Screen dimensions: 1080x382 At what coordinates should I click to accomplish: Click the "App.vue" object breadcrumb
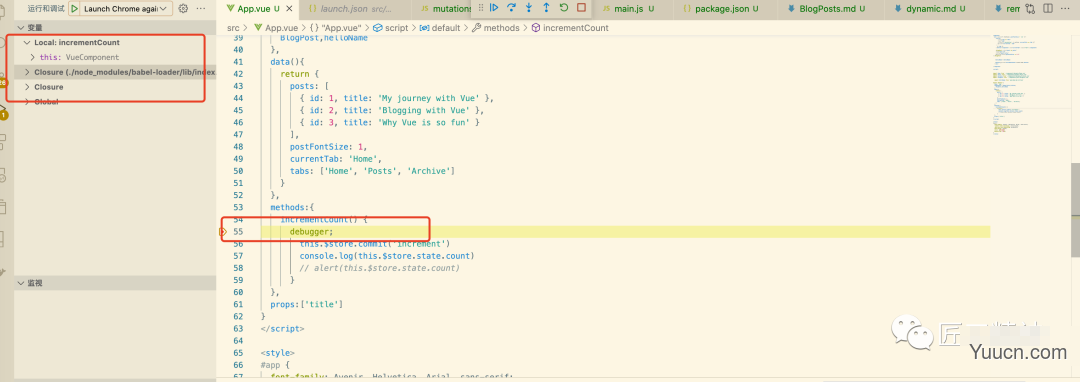point(335,28)
